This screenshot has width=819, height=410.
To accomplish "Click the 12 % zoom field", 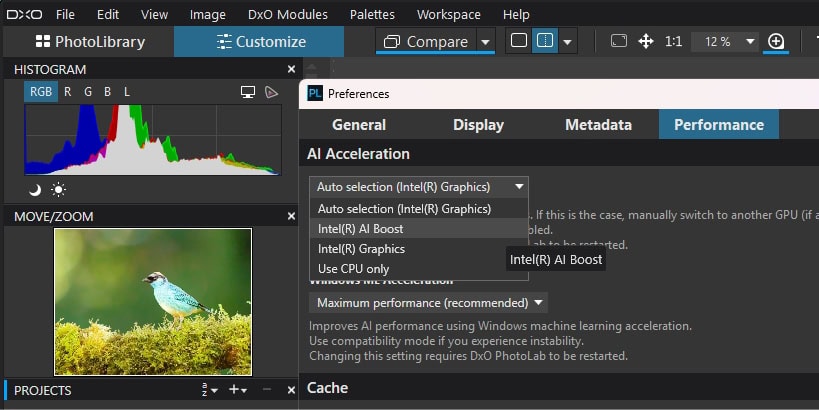I will click(x=718, y=41).
